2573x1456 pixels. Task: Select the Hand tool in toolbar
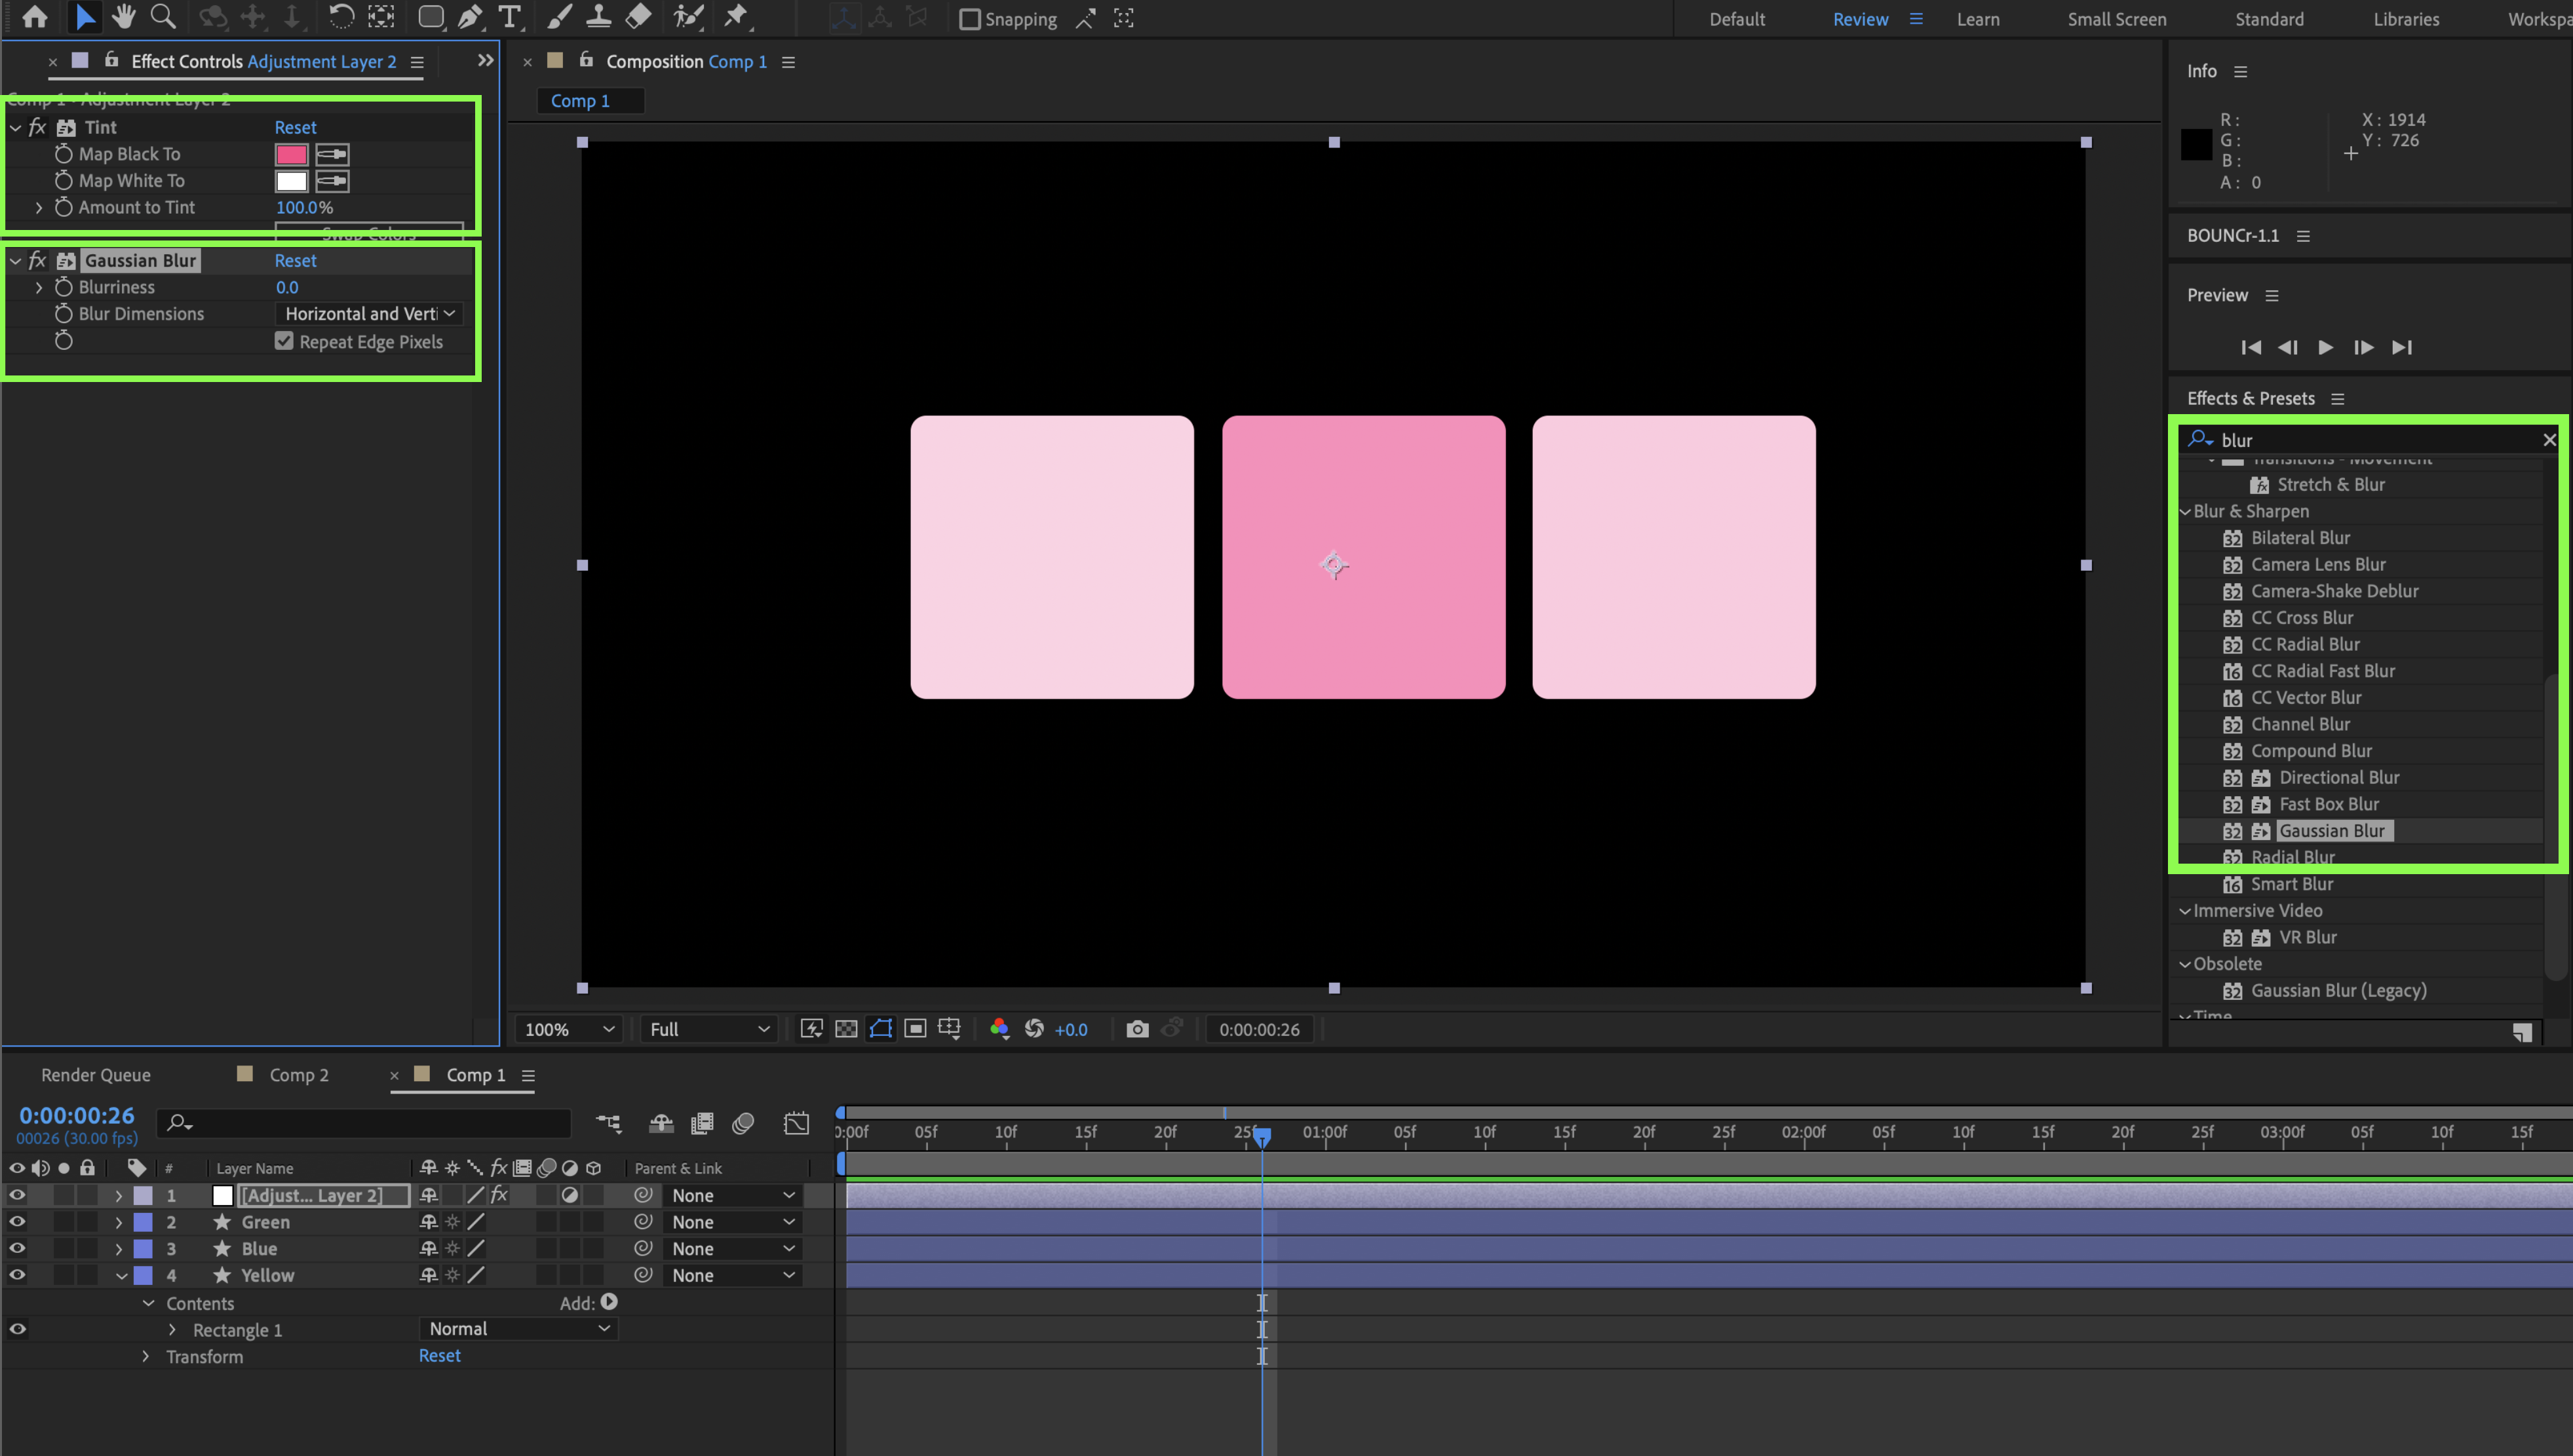(123, 17)
